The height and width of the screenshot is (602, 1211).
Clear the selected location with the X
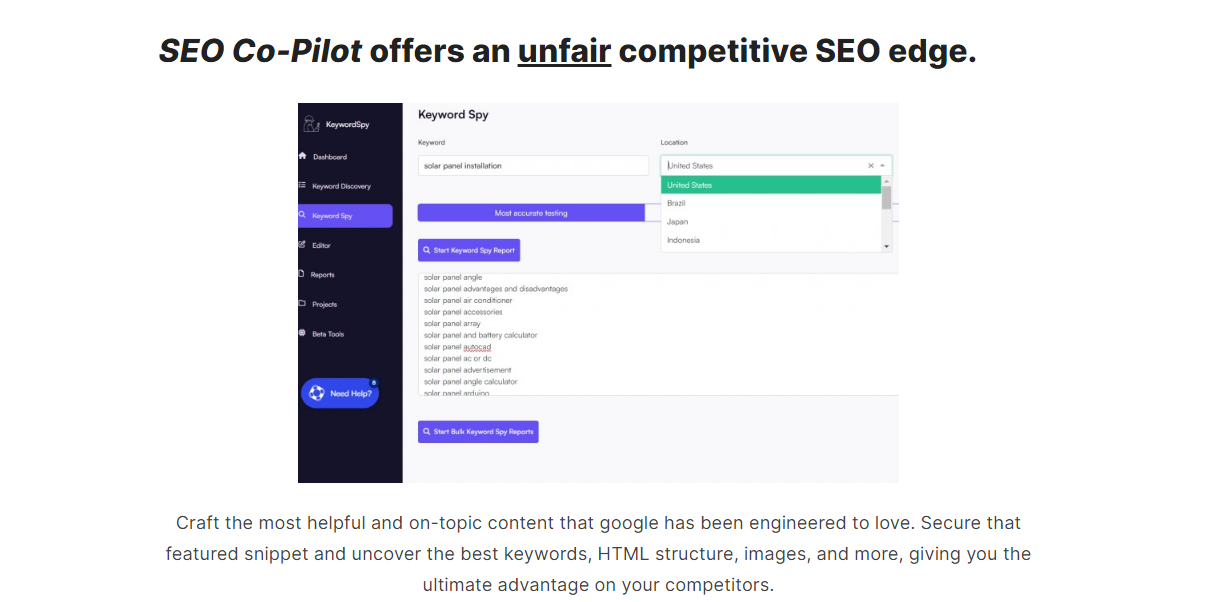(871, 164)
